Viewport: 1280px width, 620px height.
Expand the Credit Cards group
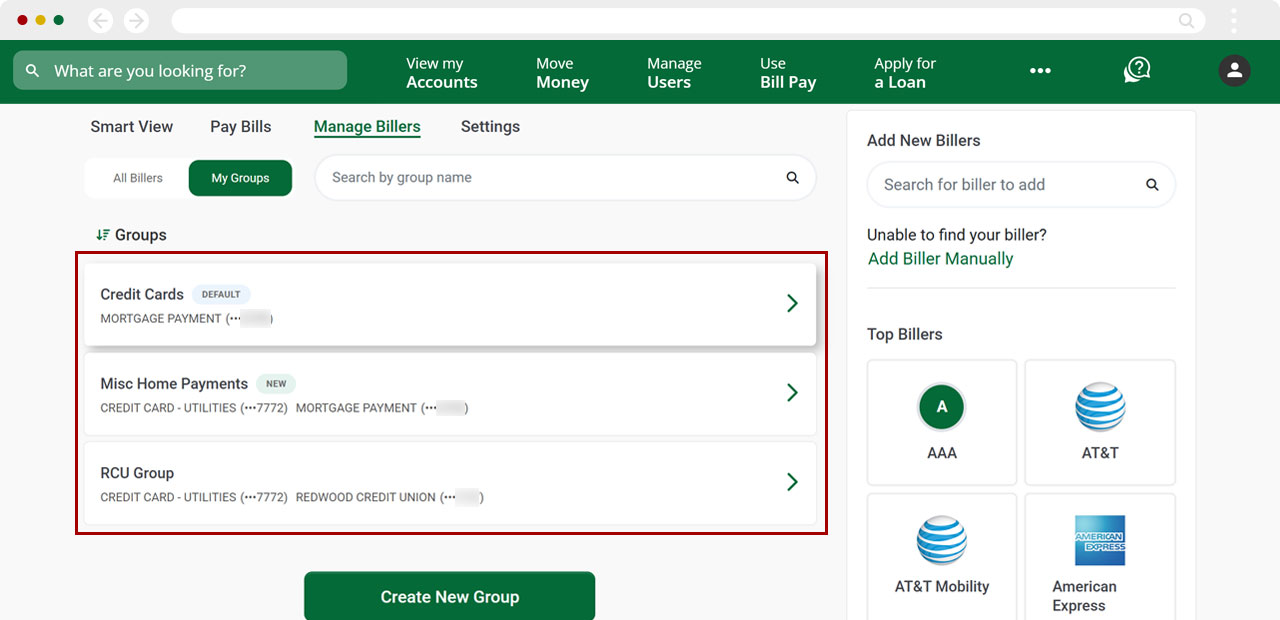(x=792, y=303)
